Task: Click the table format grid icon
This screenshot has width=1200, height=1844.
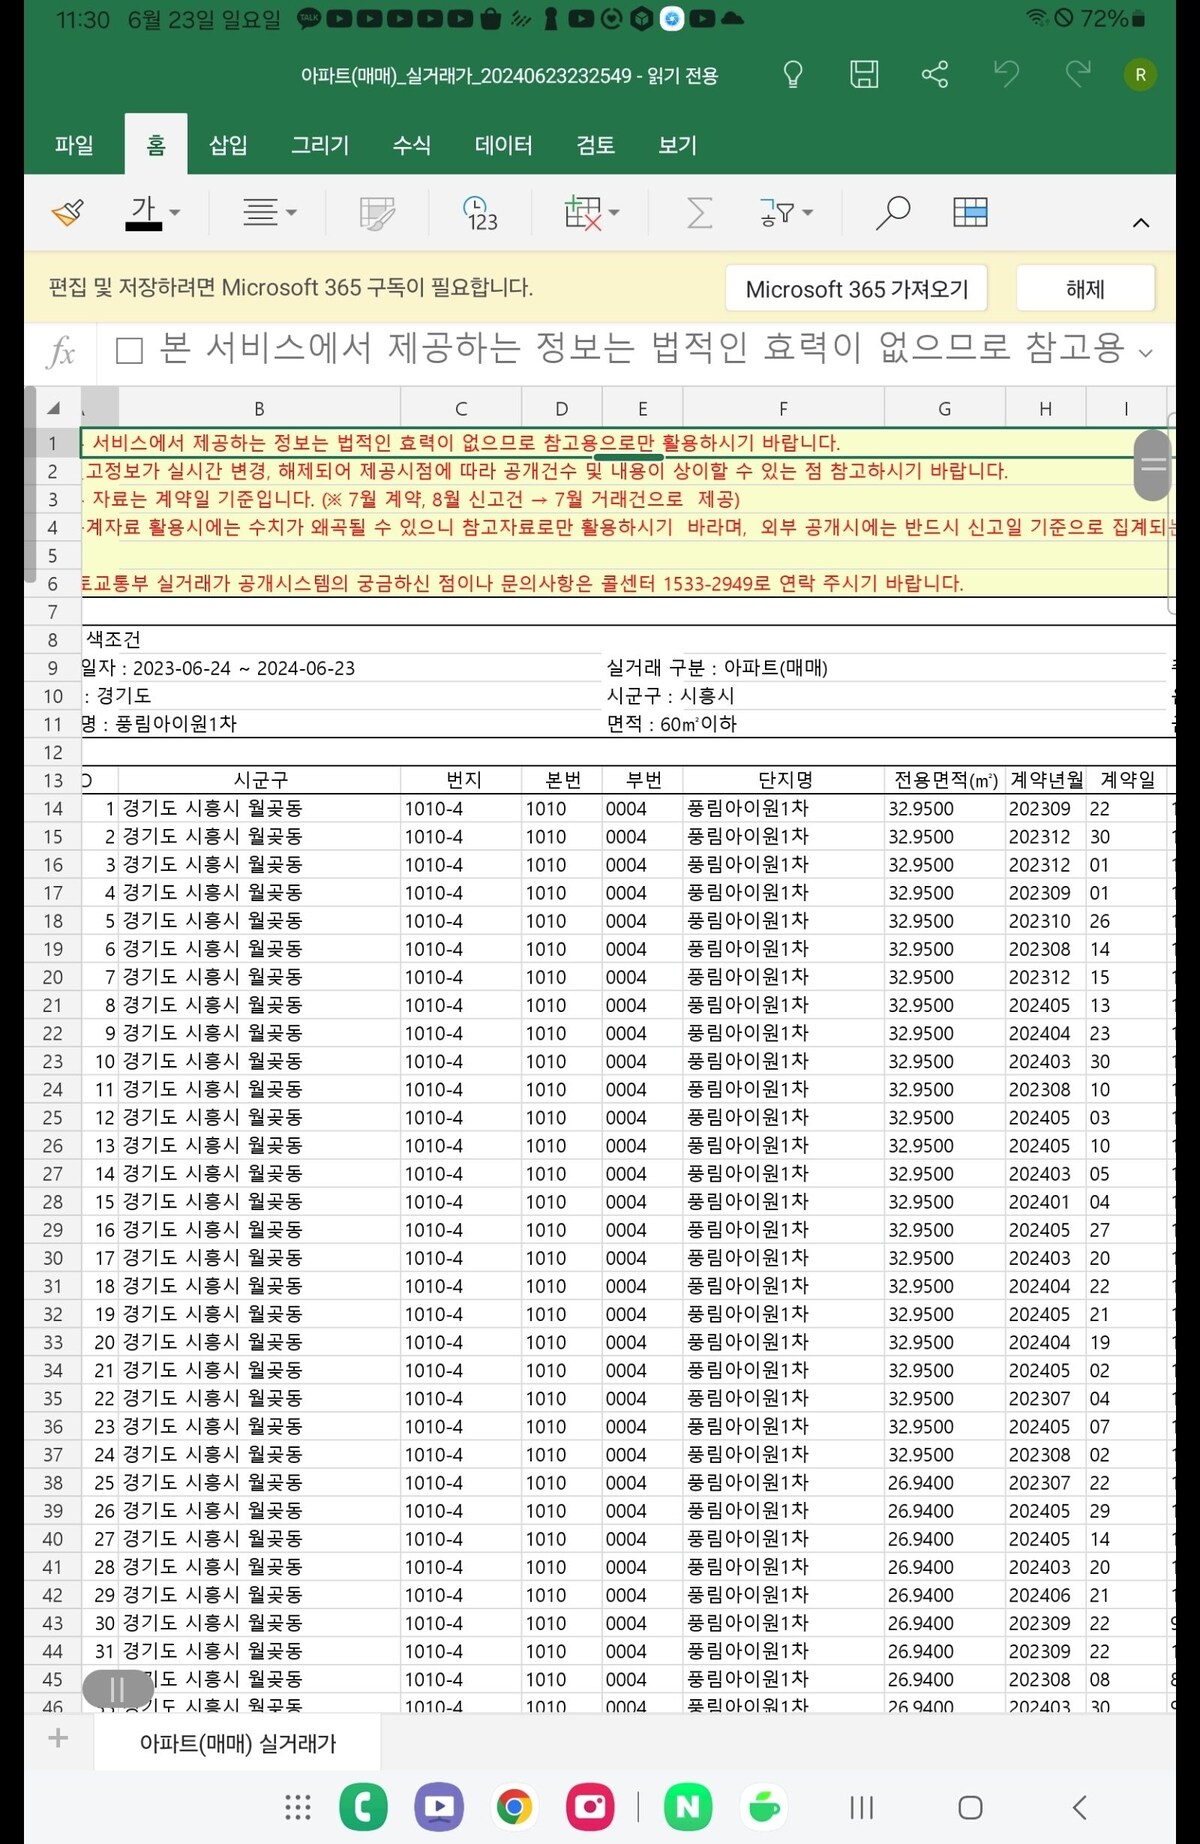Action: [x=970, y=213]
